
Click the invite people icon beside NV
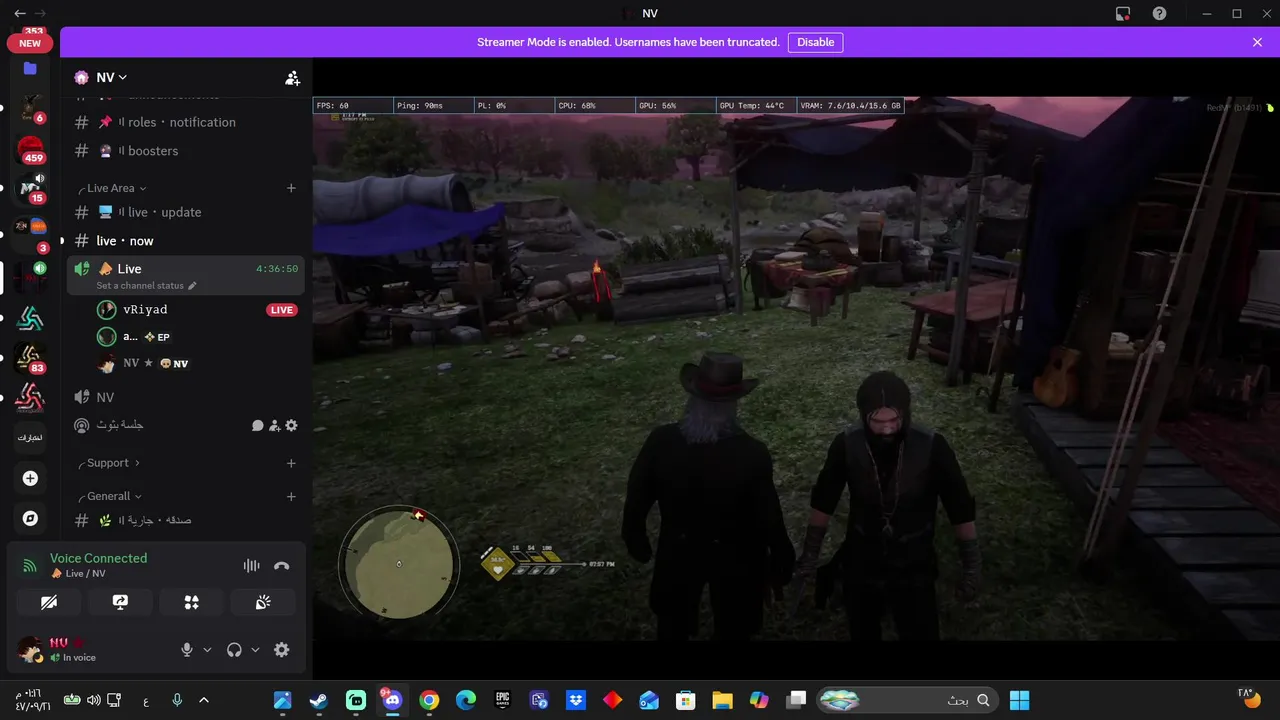click(292, 77)
